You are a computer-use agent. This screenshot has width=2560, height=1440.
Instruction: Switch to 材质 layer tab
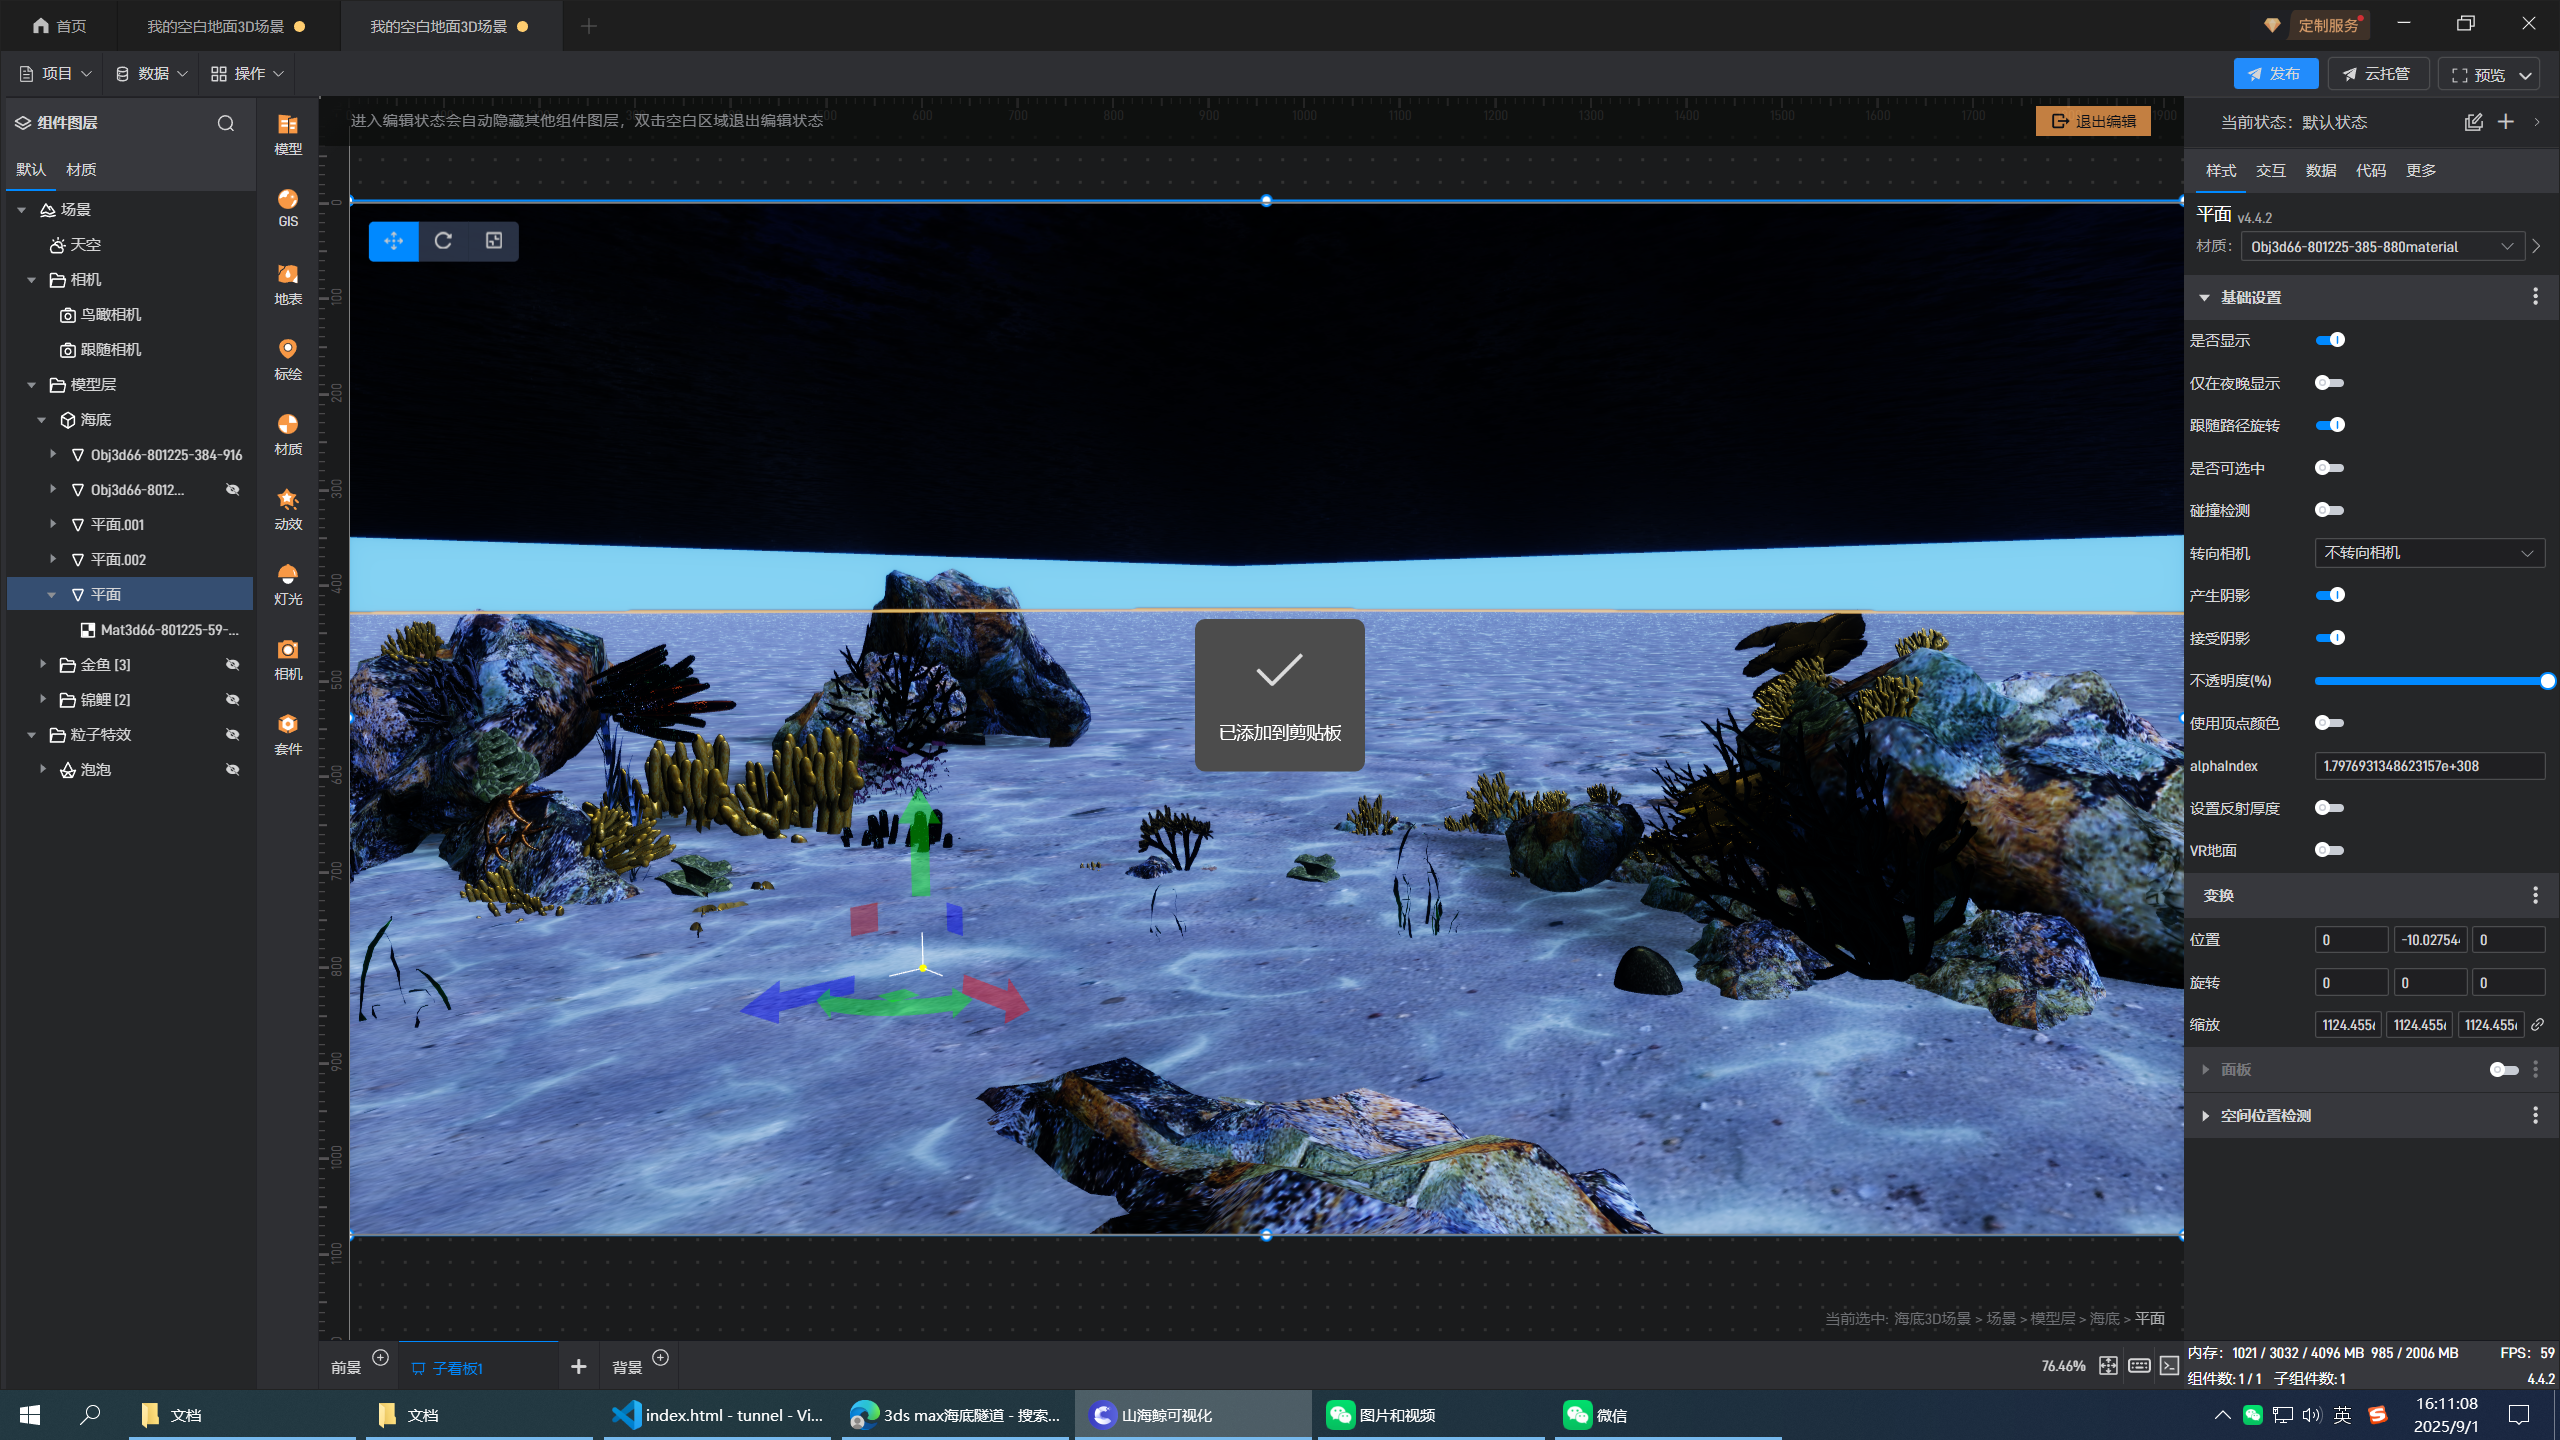pos(81,170)
